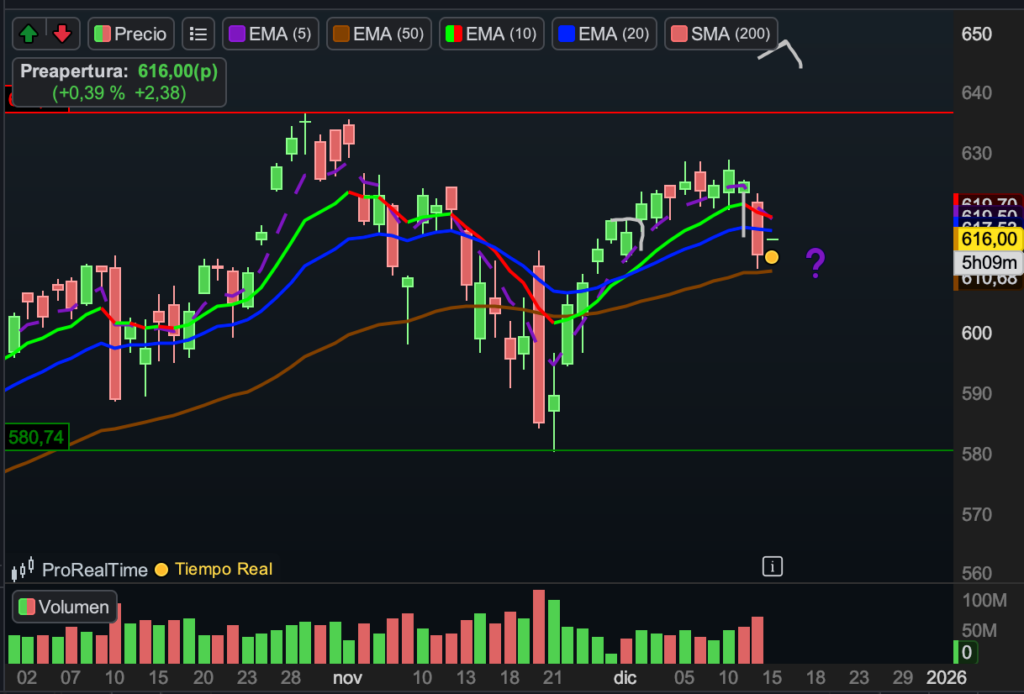This screenshot has width=1024, height=694.
Task: Click the yellow Tiempo Real status dot
Action: [161, 570]
